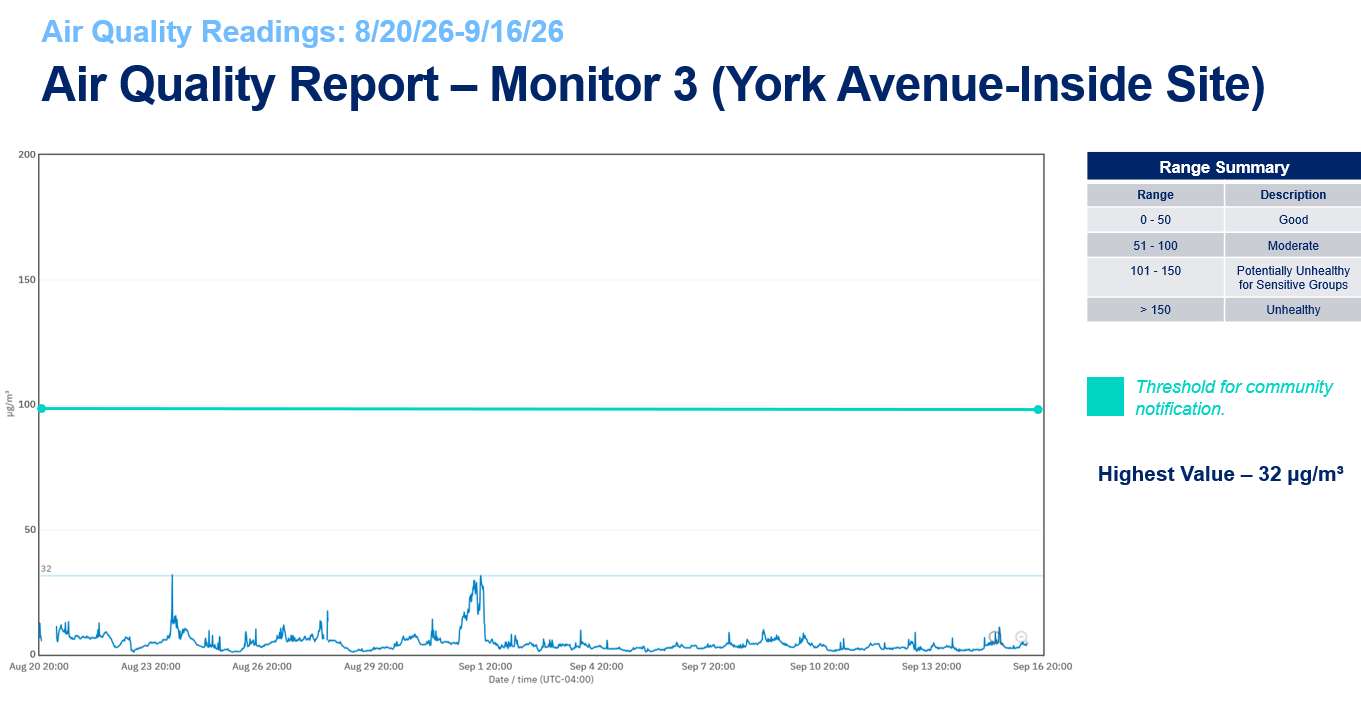The height and width of the screenshot is (701, 1361).
Task: Click the Sep 1 data peak on chart
Action: [x=481, y=577]
